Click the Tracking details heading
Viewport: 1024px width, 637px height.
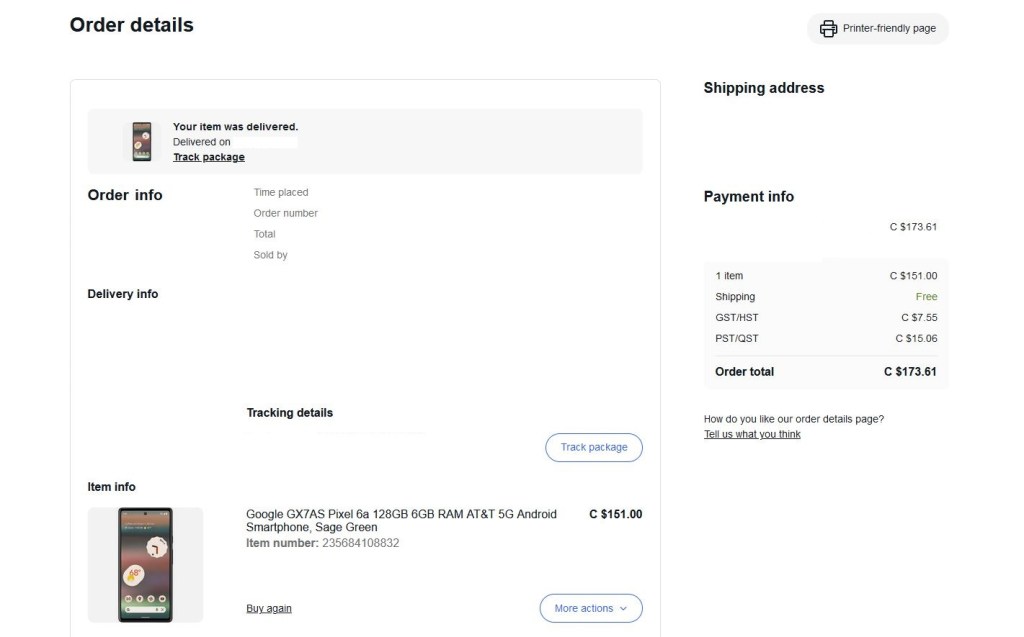(x=289, y=413)
